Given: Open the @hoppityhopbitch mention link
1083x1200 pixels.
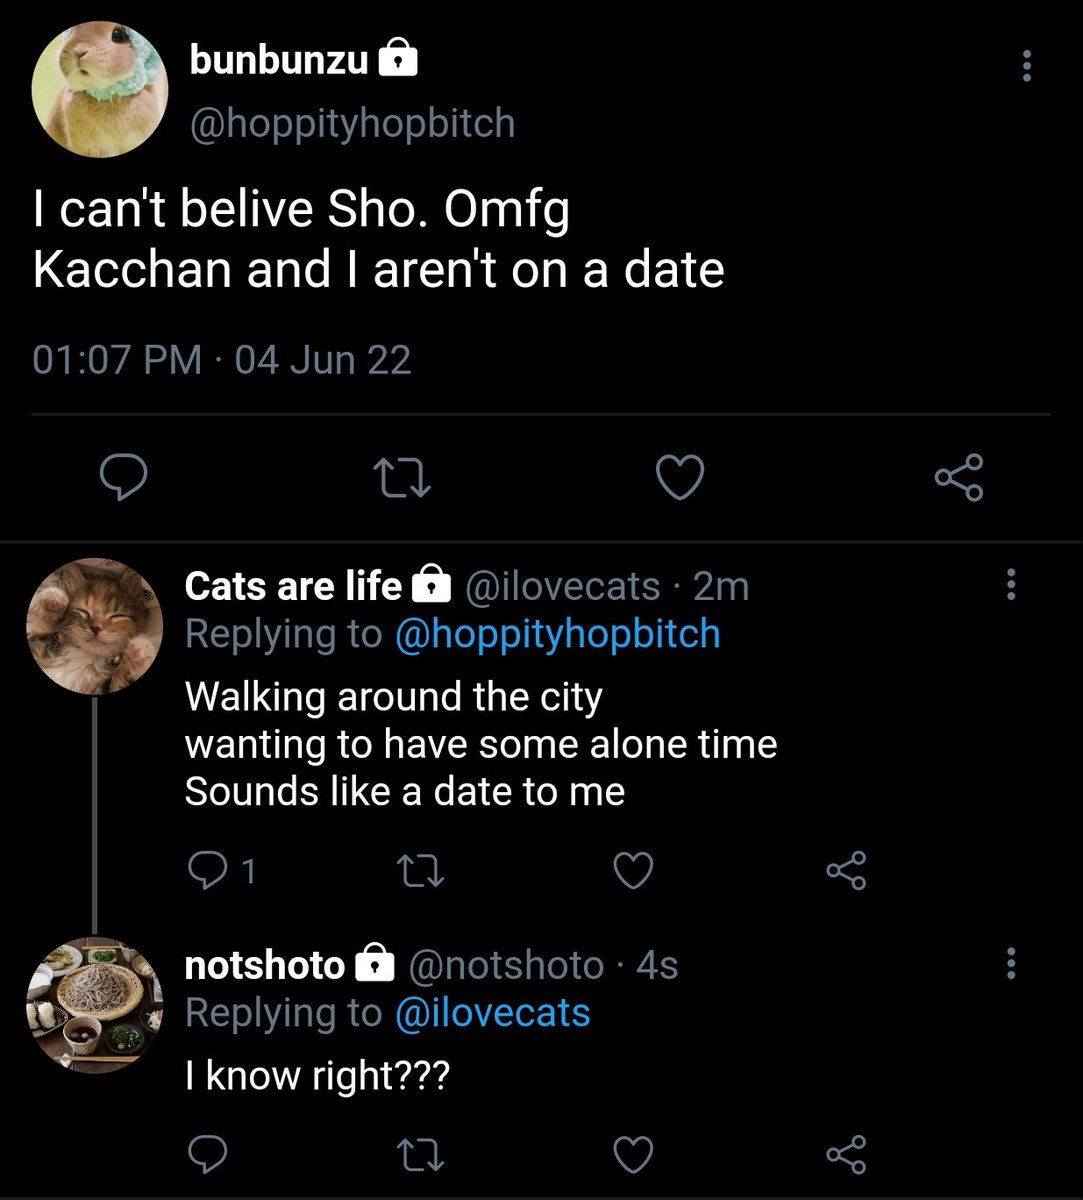Looking at the screenshot, I should coord(558,634).
